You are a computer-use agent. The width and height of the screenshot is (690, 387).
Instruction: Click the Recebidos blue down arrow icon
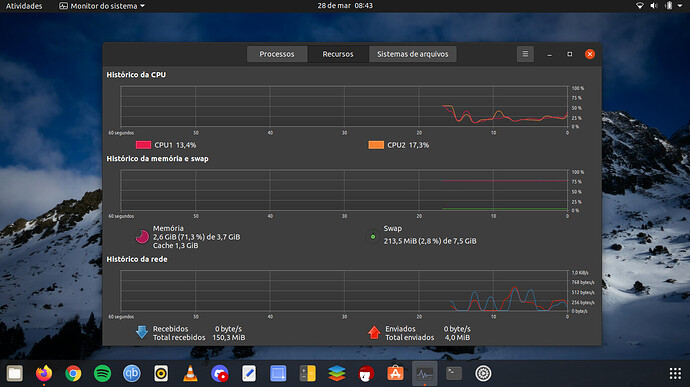click(142, 332)
